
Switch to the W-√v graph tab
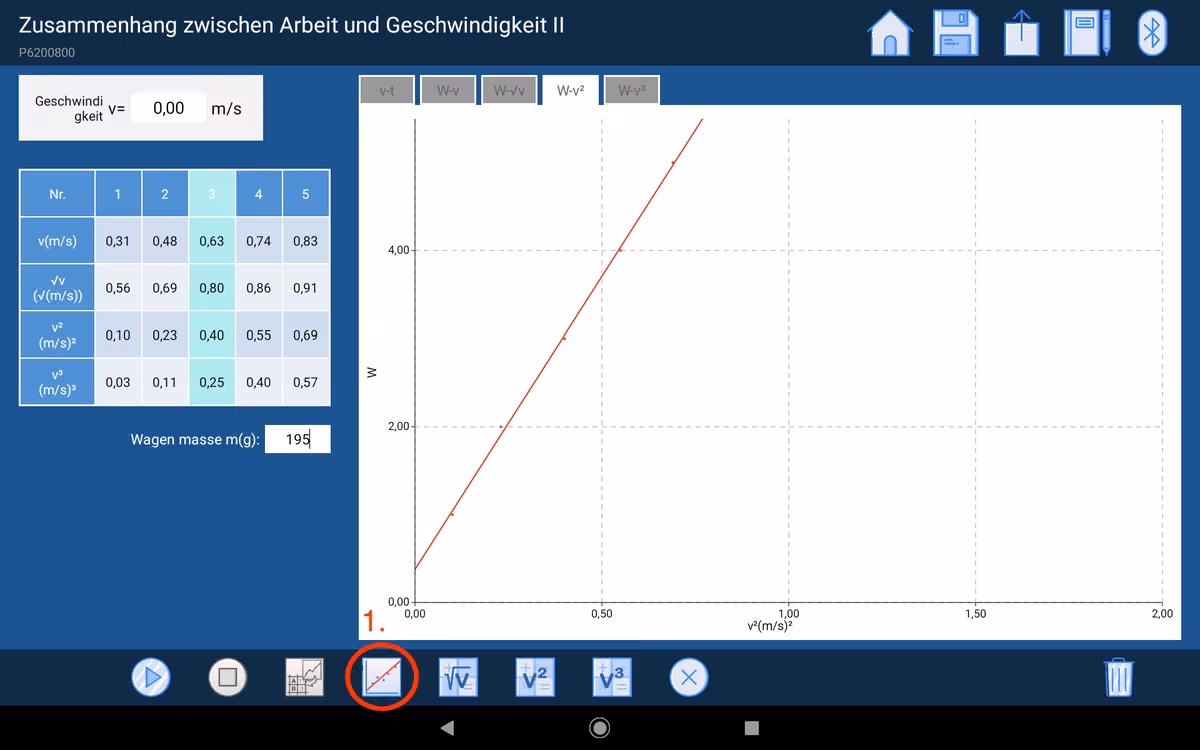(x=509, y=90)
